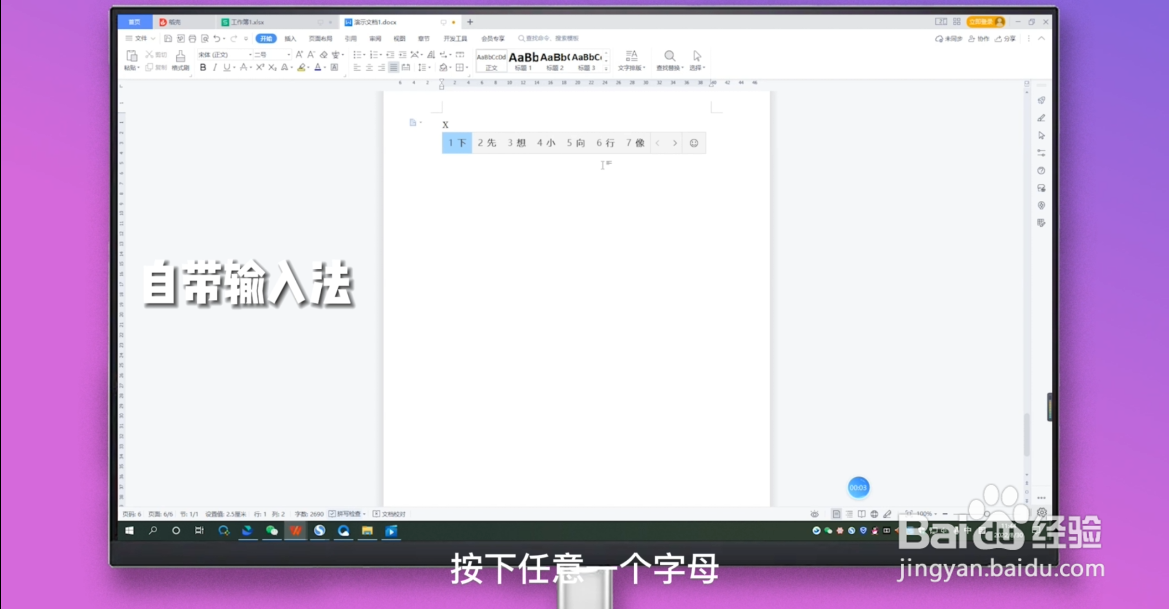Click the 协作 collaborate button
1169x609 pixels.
[979, 39]
